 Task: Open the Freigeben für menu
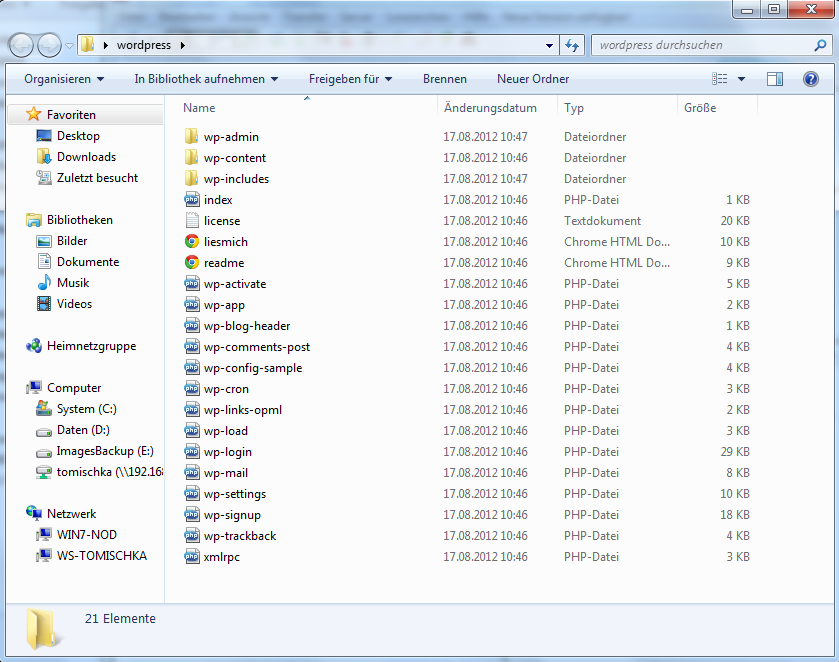350,79
